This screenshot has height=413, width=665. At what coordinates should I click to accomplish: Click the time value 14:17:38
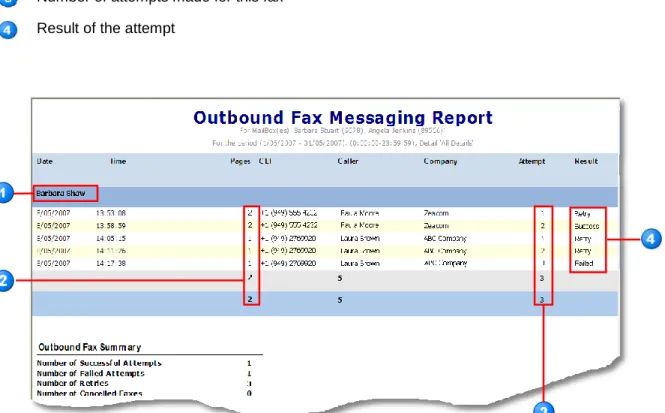point(111,263)
